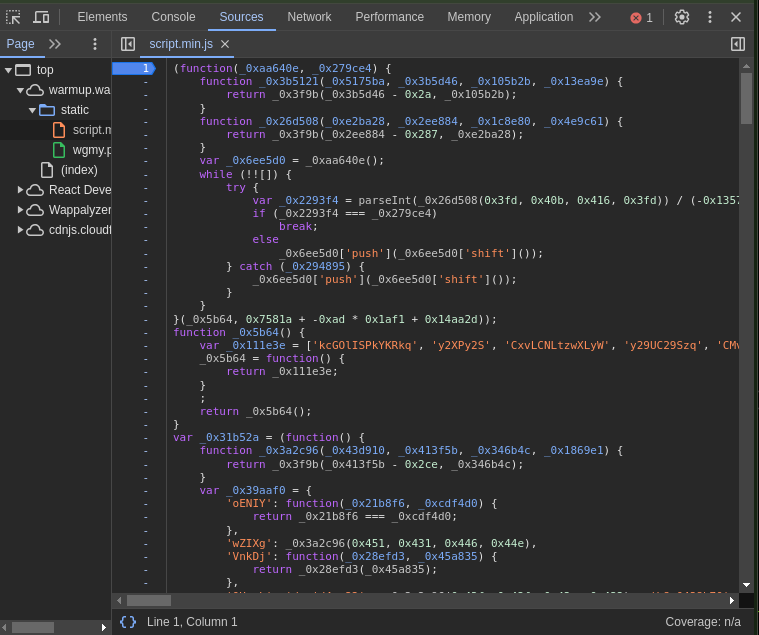Select the script.min.js editor tab
Viewport: 759px width, 635px height.
coord(181,44)
